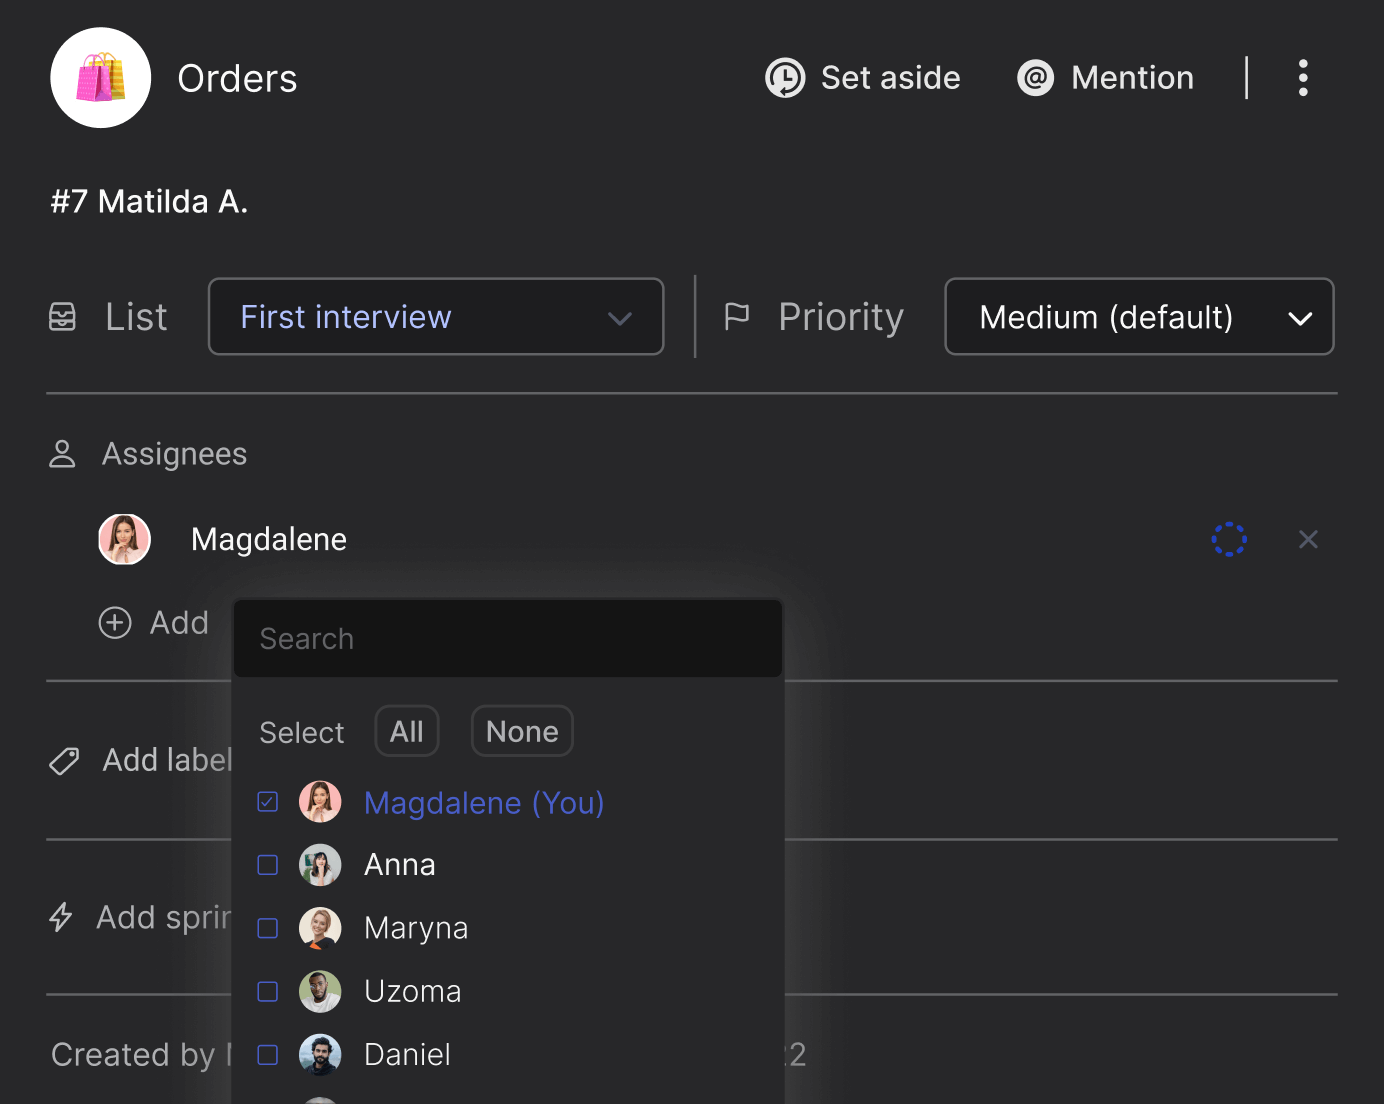Click the plus icon to add assignee

pos(114,622)
